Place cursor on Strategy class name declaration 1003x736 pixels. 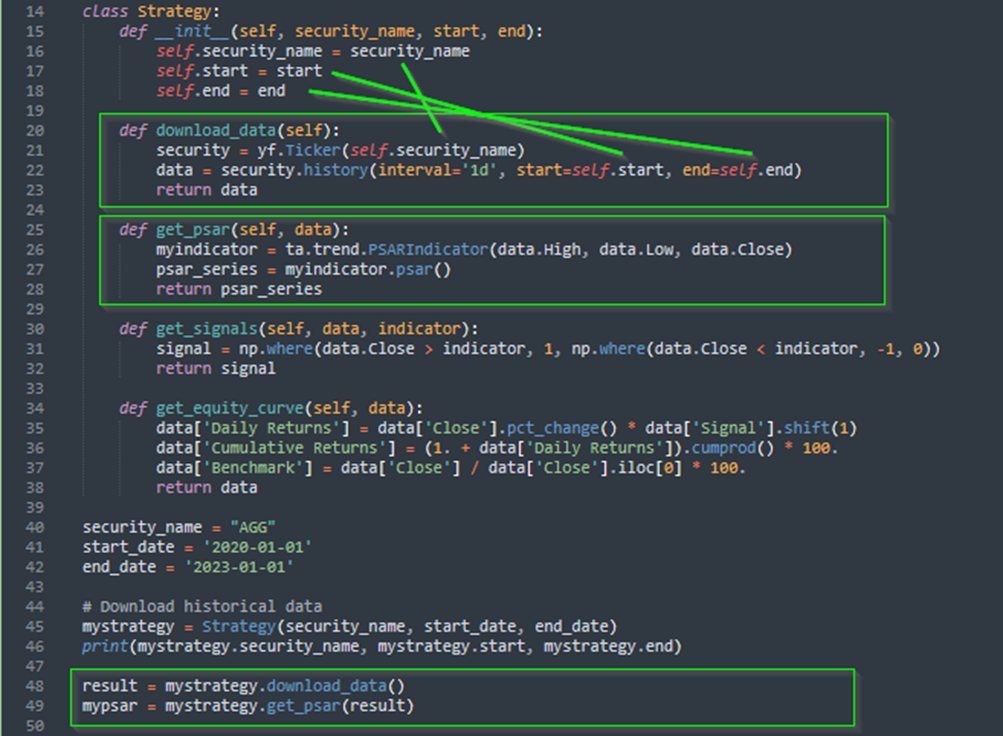(x=175, y=13)
